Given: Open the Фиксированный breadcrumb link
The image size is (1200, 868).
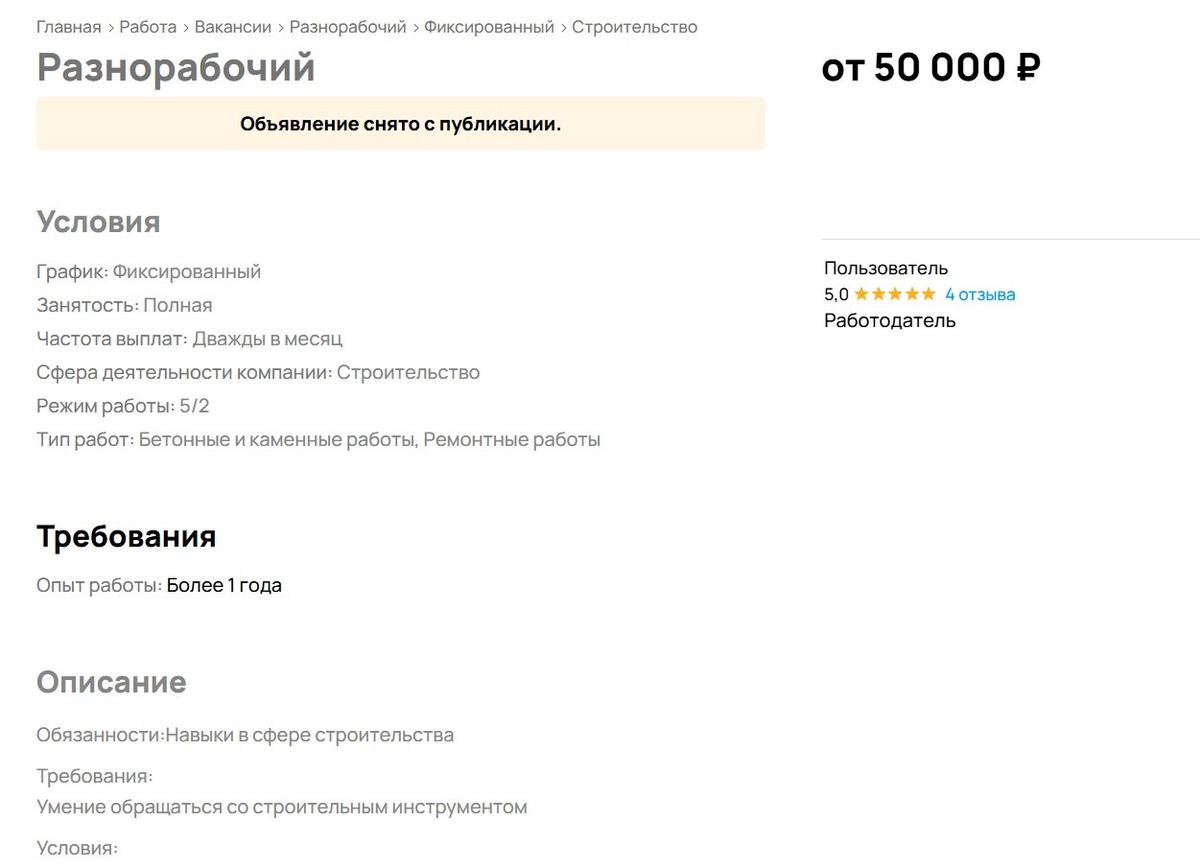Looking at the screenshot, I should coord(489,27).
